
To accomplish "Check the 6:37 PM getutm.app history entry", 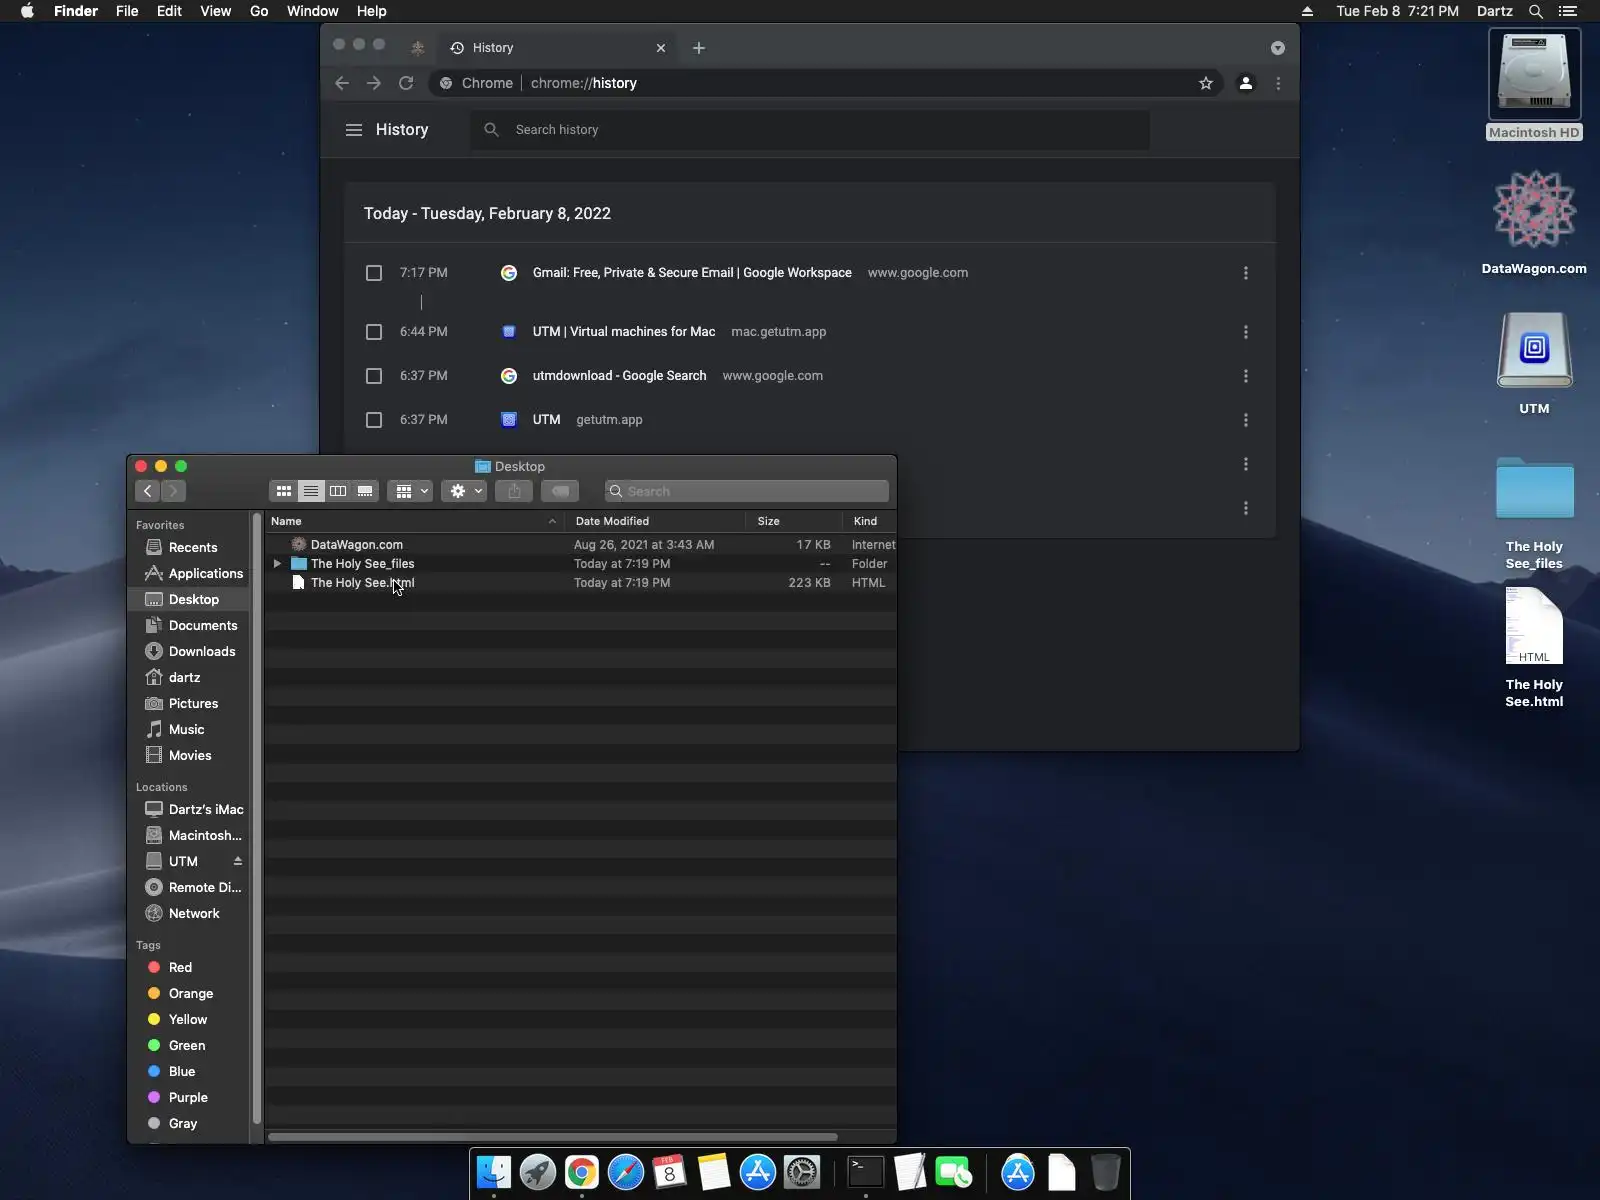I will [x=374, y=420].
